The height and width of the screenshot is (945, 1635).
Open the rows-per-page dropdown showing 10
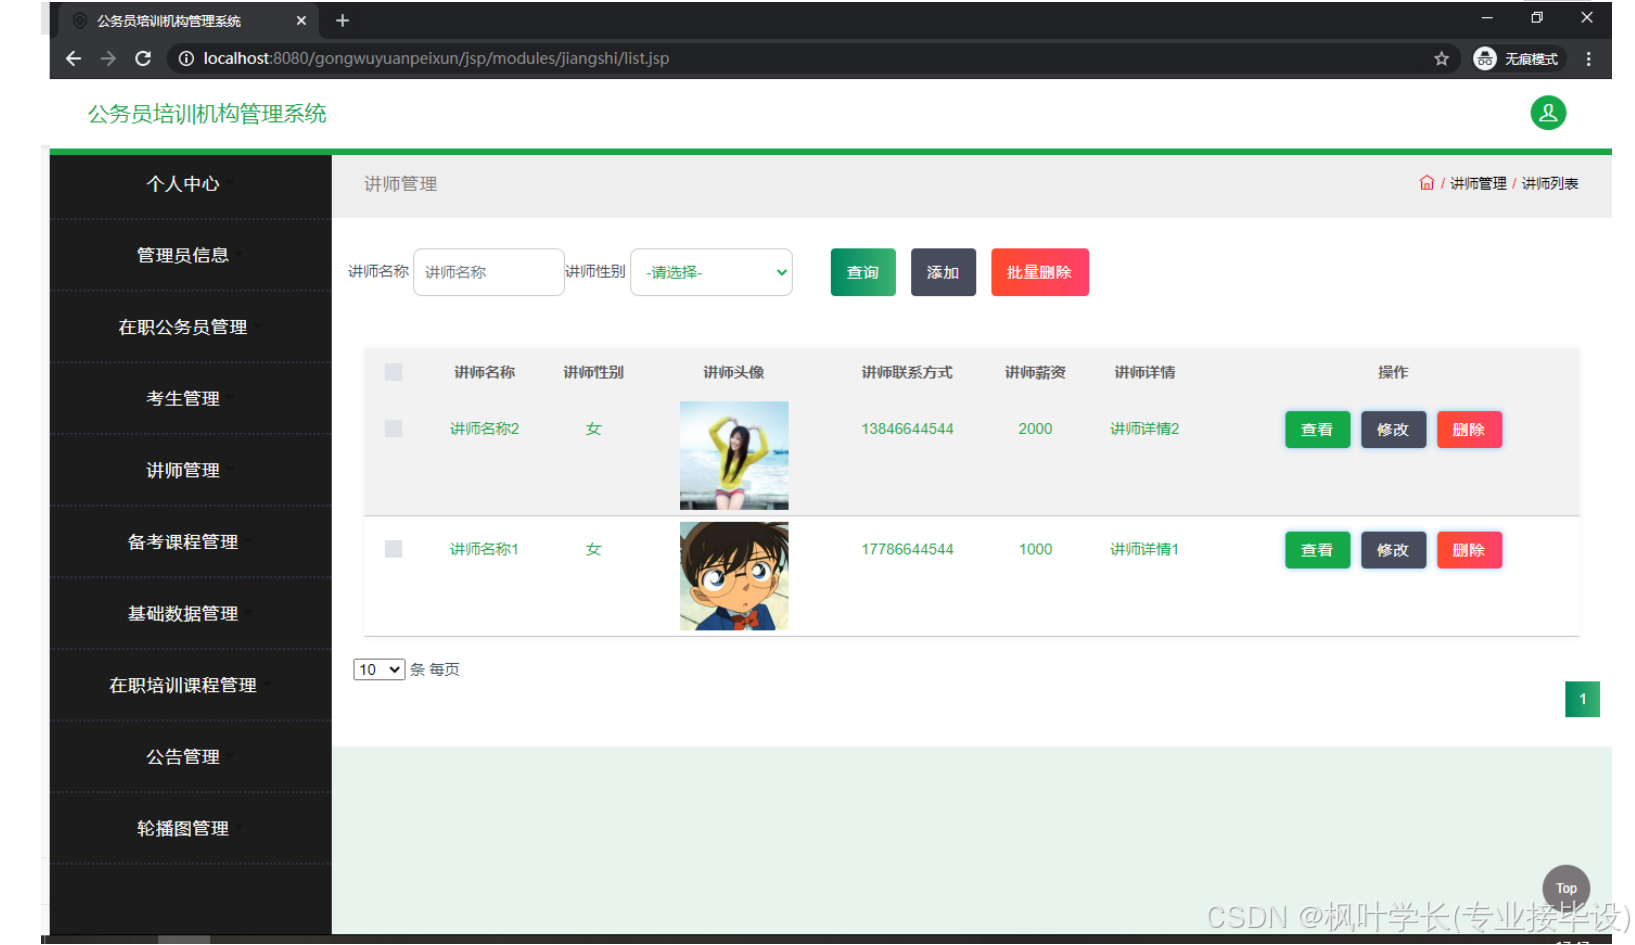[379, 670]
